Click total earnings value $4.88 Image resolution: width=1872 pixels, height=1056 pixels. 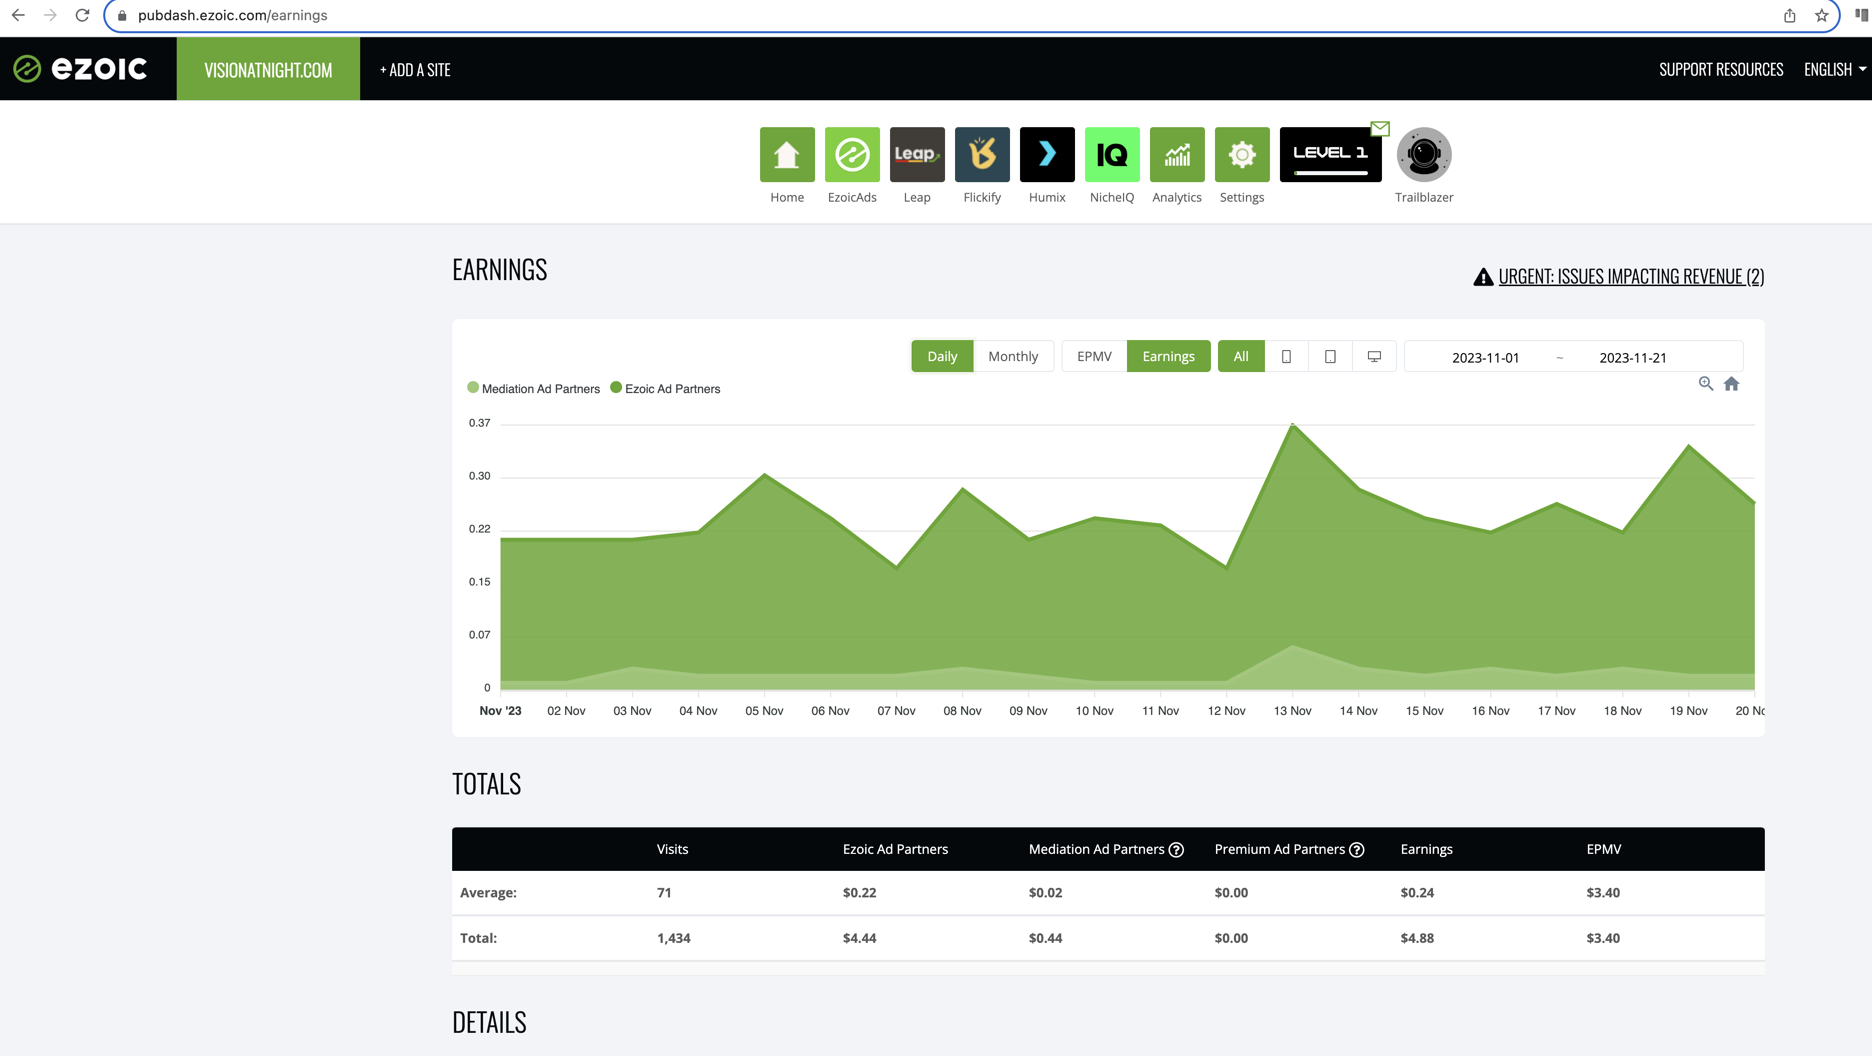click(1417, 938)
